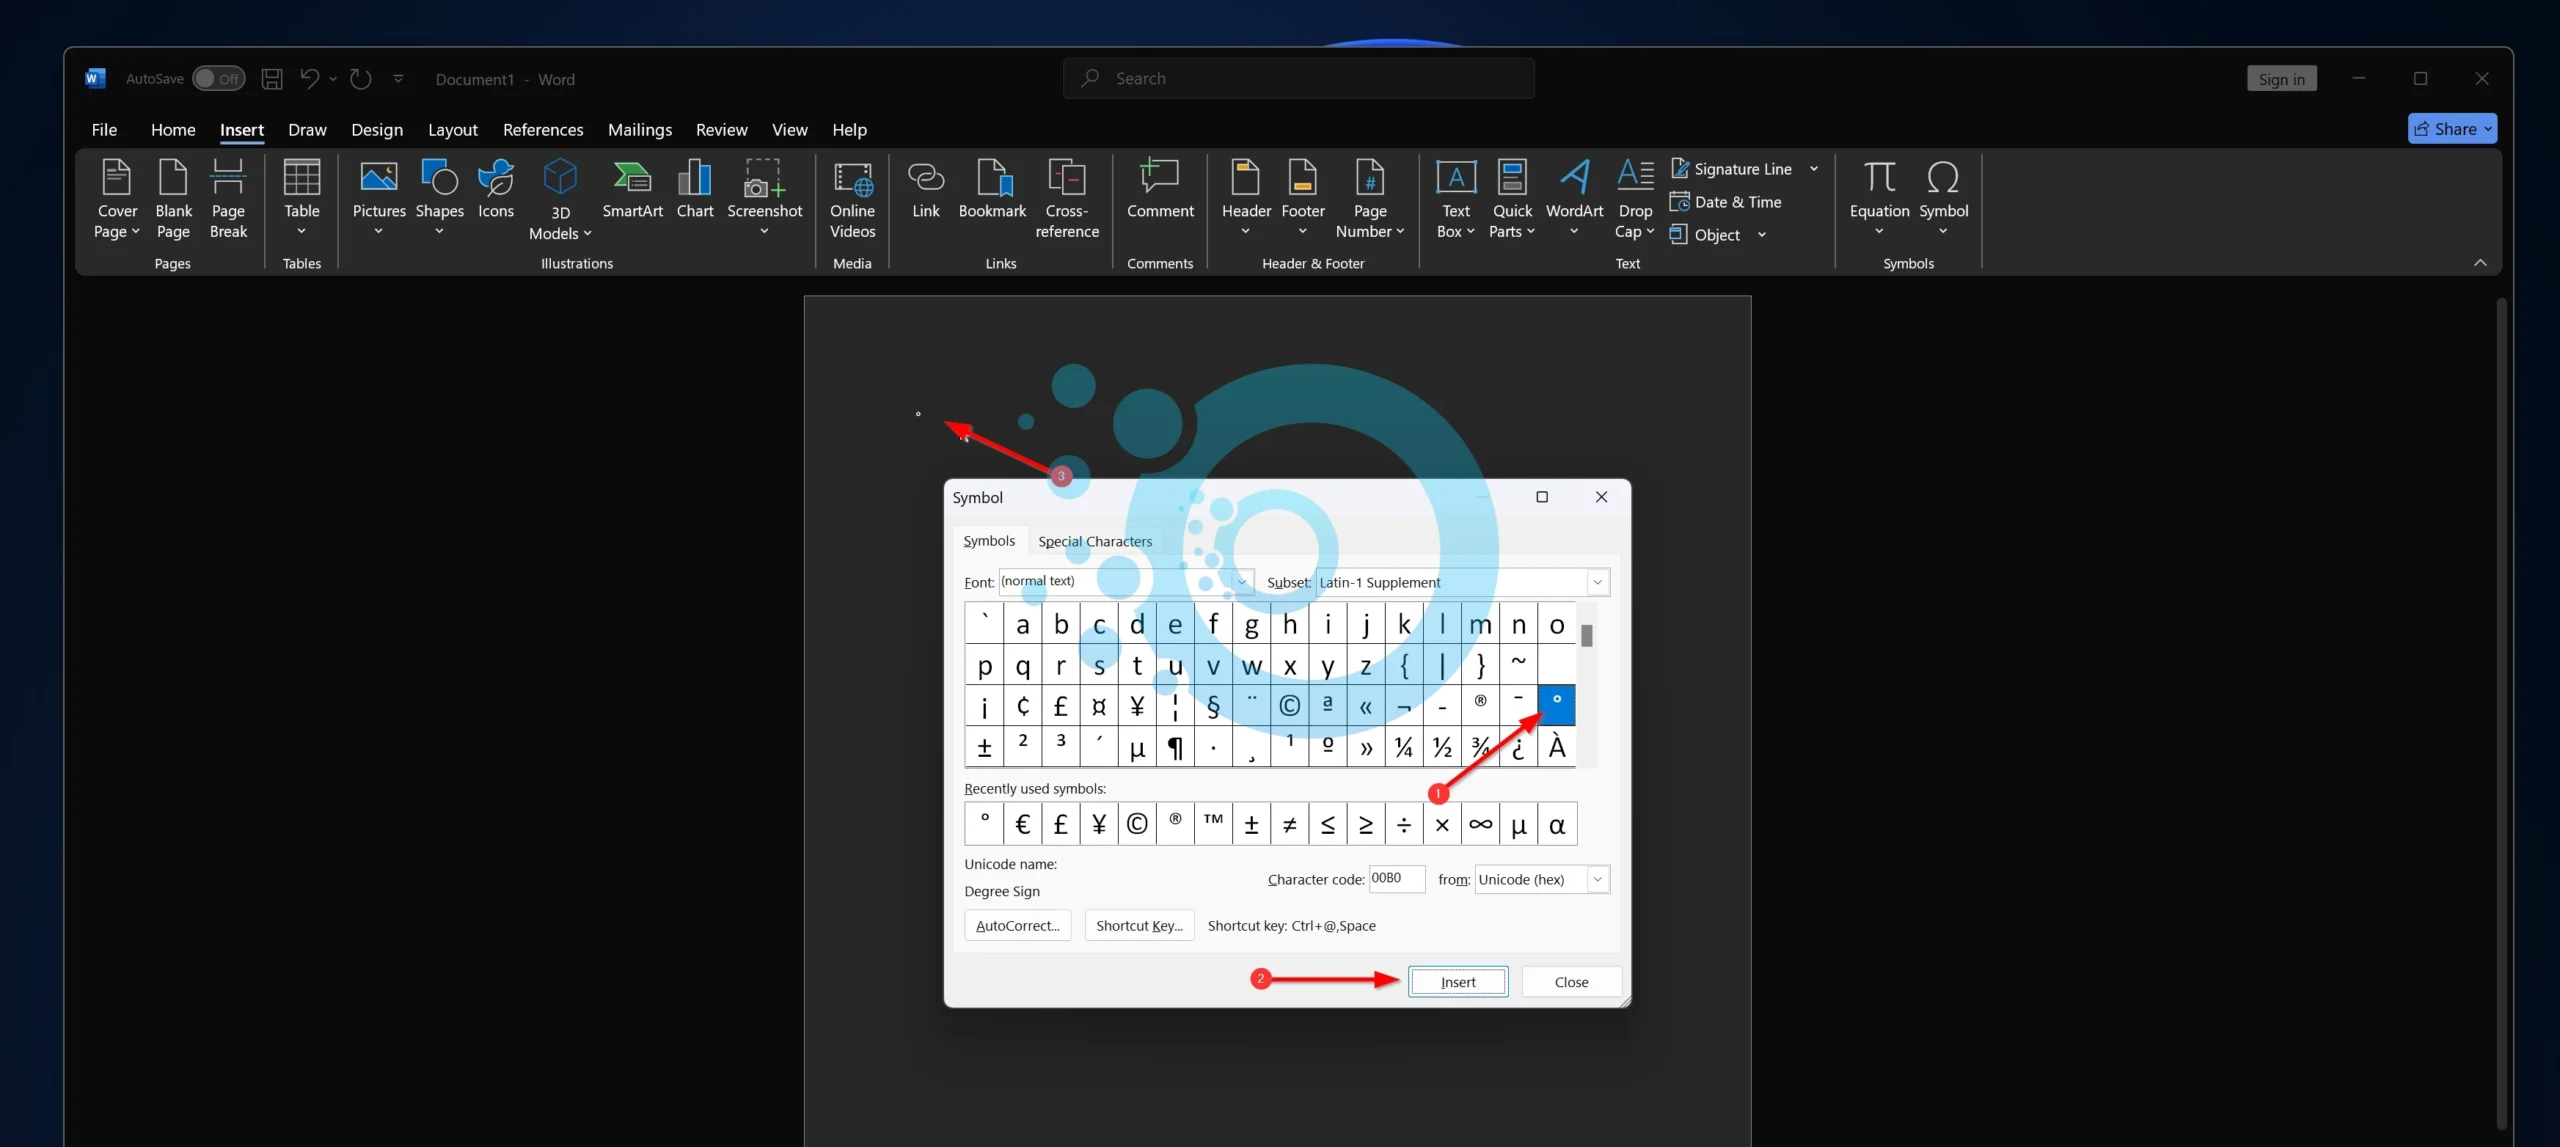Click Insert button in Symbol dialog
This screenshot has height=1147, width=2560.
(1456, 981)
